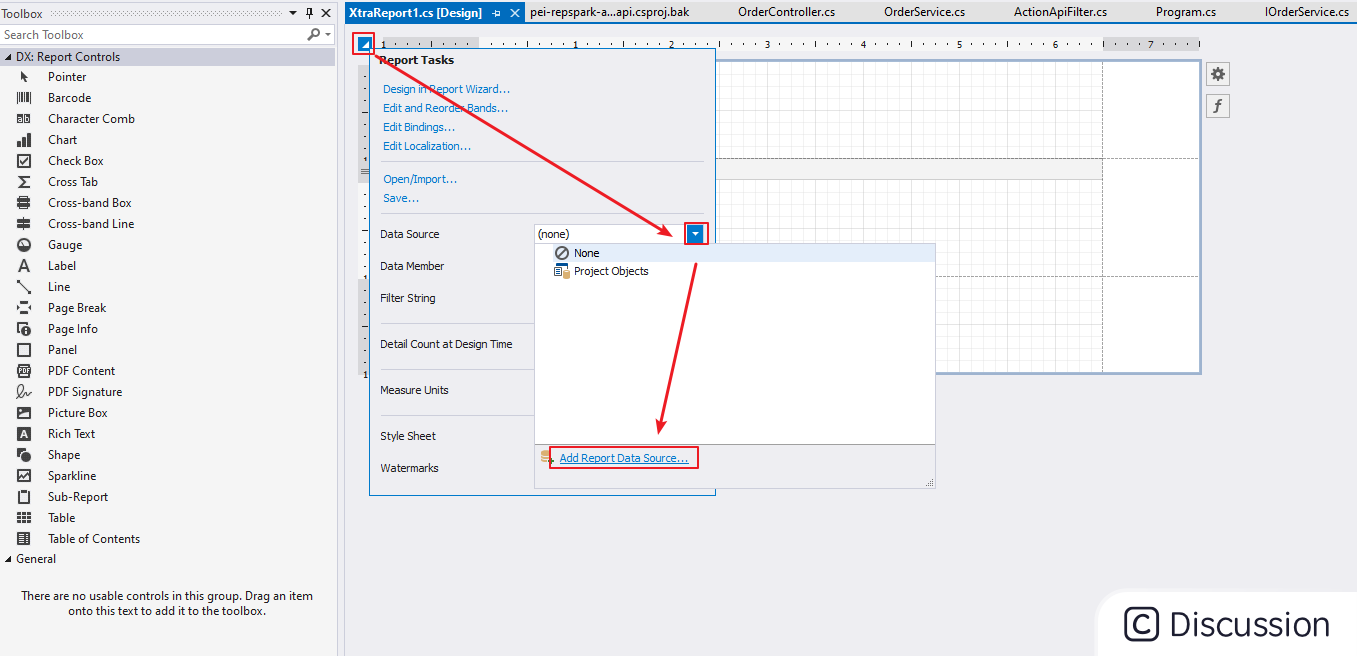Collapse the DX: Report Controls group
This screenshot has width=1357, height=656.
(9, 57)
